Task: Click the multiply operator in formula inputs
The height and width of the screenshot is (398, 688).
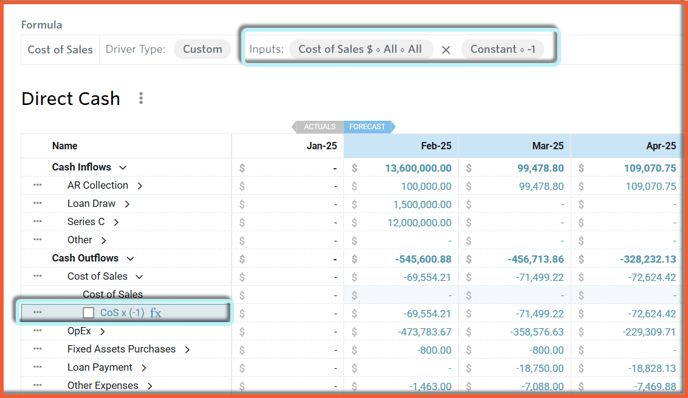Action: coord(446,50)
